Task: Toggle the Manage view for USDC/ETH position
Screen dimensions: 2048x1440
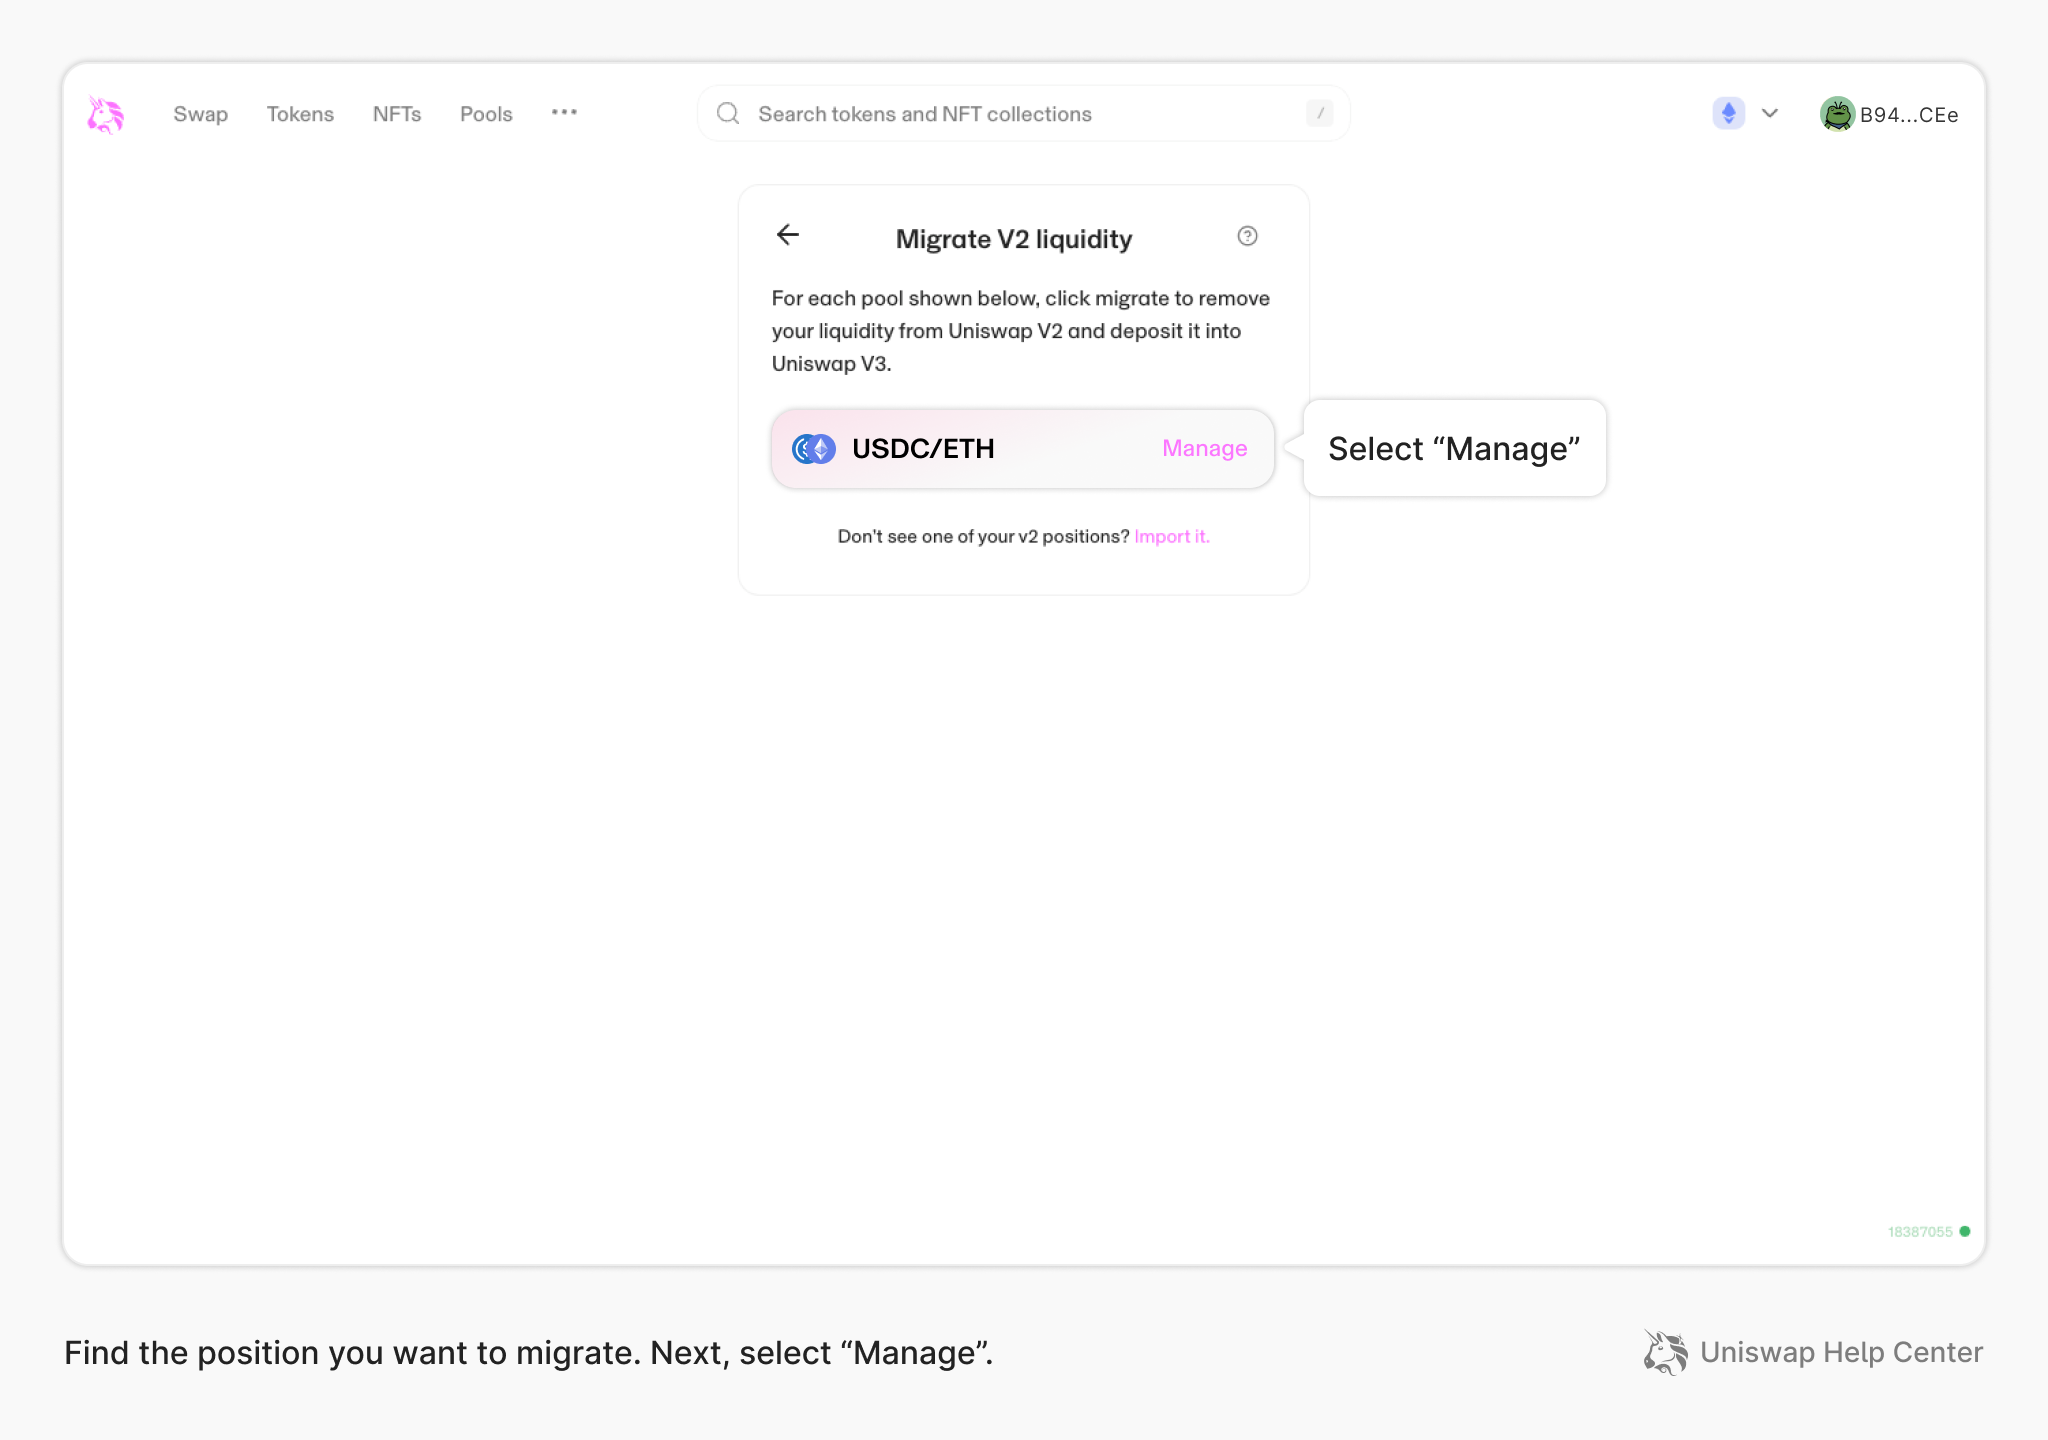Action: pos(1204,448)
